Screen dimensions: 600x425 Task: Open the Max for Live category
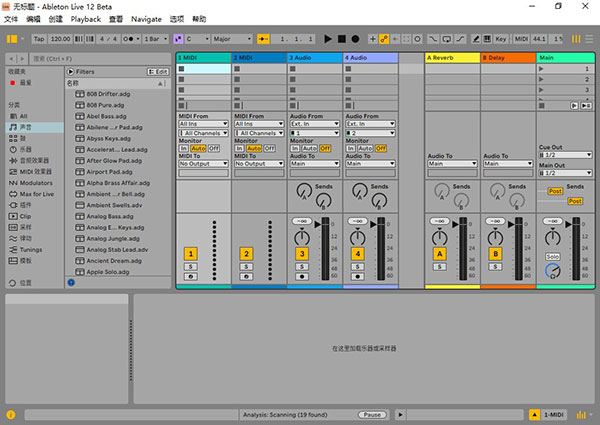pyautogui.click(x=34, y=194)
